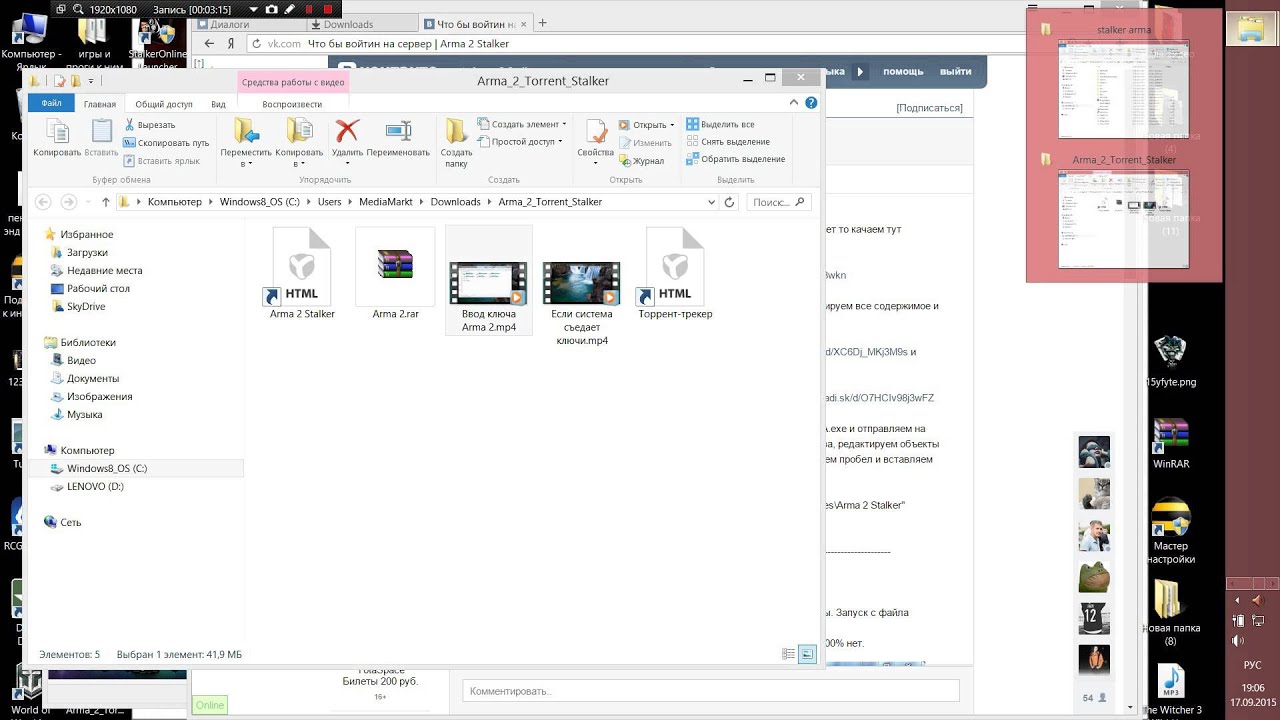Switch to the Воспроизвести ribbon tab
Screen dimensions: 1280x720
tap(292, 104)
